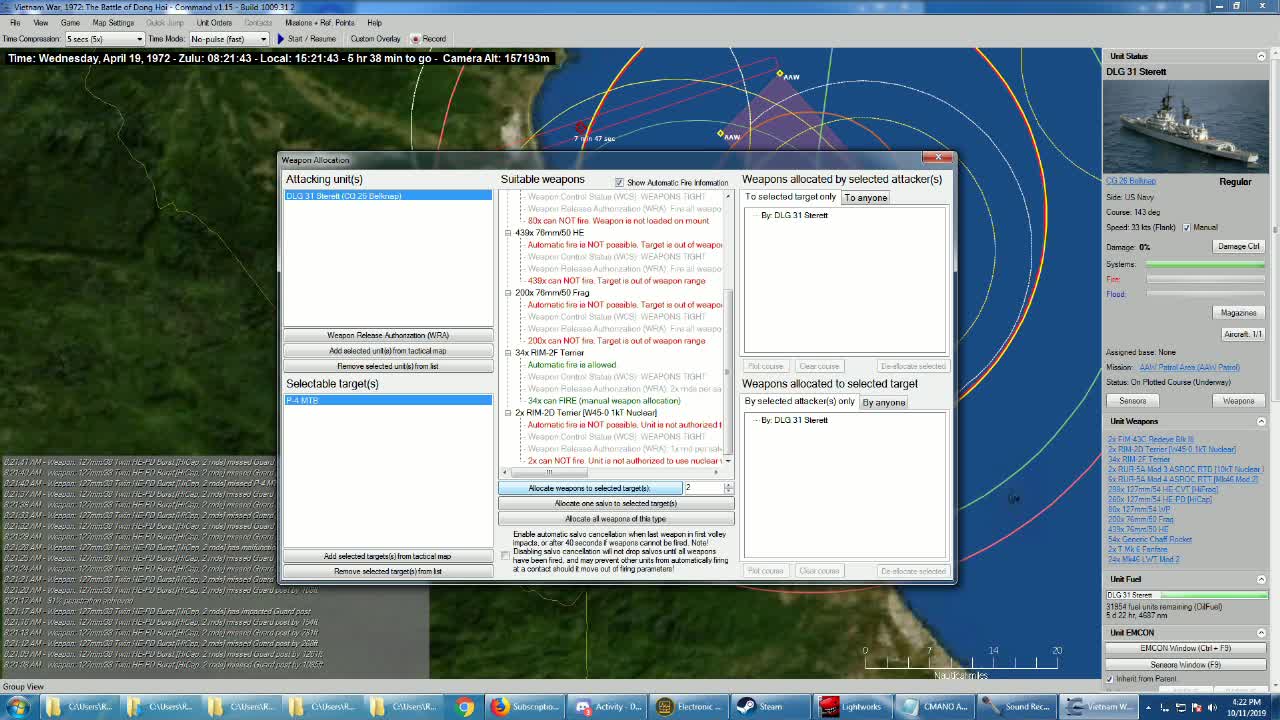Screen dimensions: 1280x720
Task: Click the quantity stepper arrows
Action: click(x=728, y=488)
